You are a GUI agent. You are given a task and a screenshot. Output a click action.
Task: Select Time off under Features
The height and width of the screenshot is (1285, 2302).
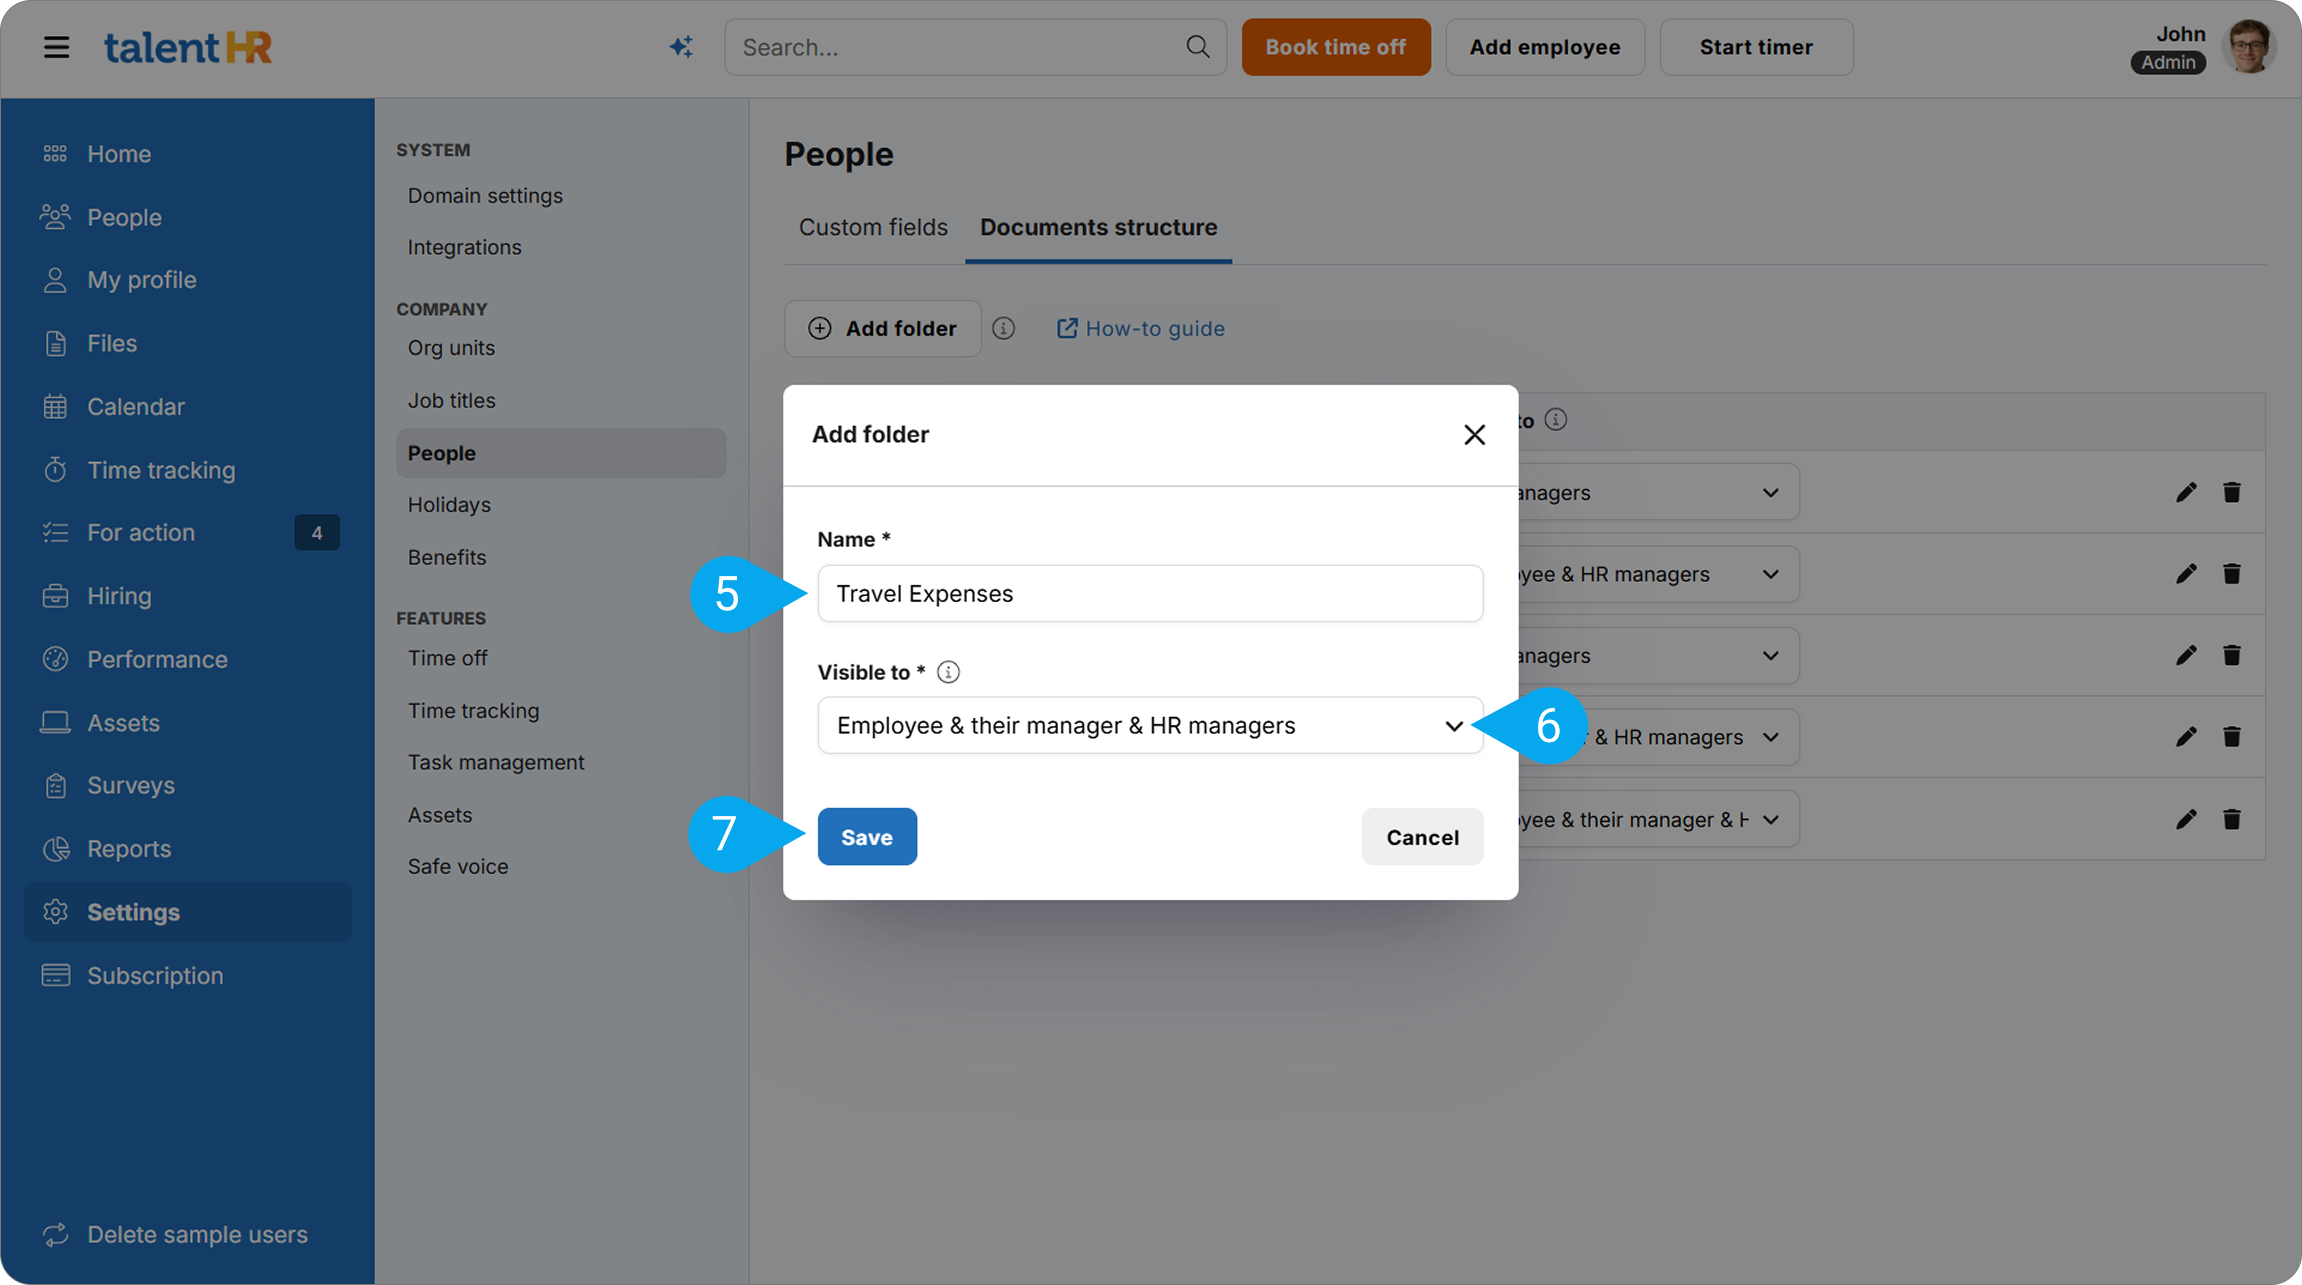[447, 658]
